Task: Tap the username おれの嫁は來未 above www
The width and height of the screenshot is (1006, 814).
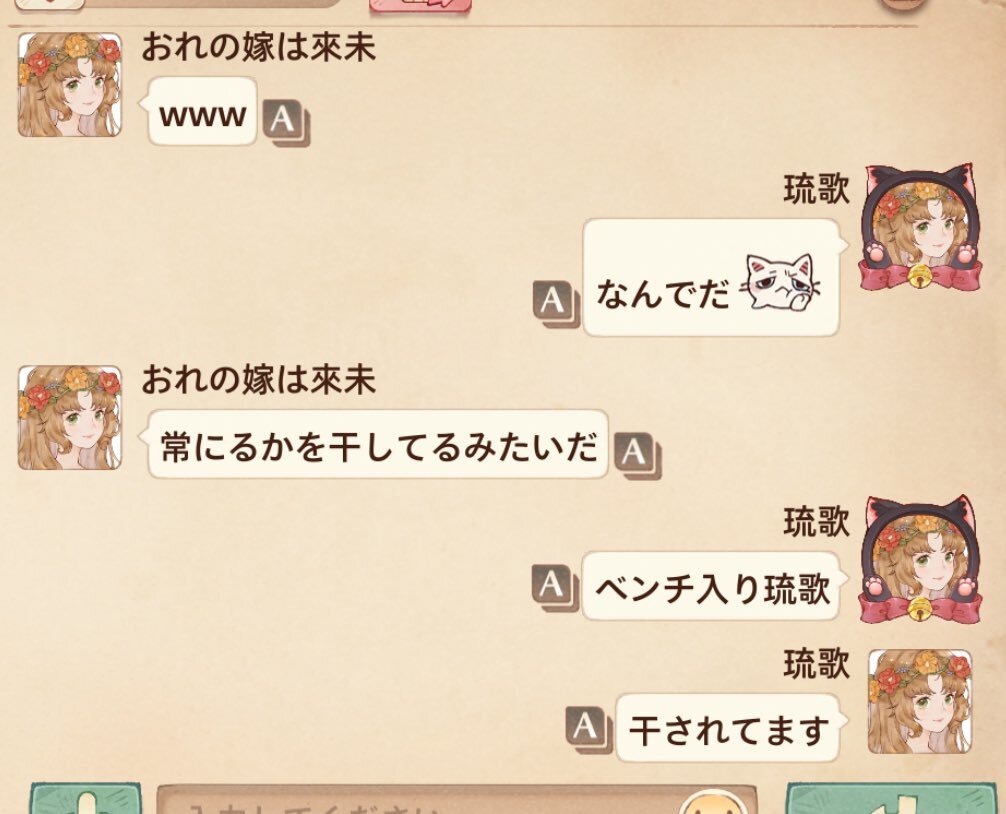Action: point(259,47)
